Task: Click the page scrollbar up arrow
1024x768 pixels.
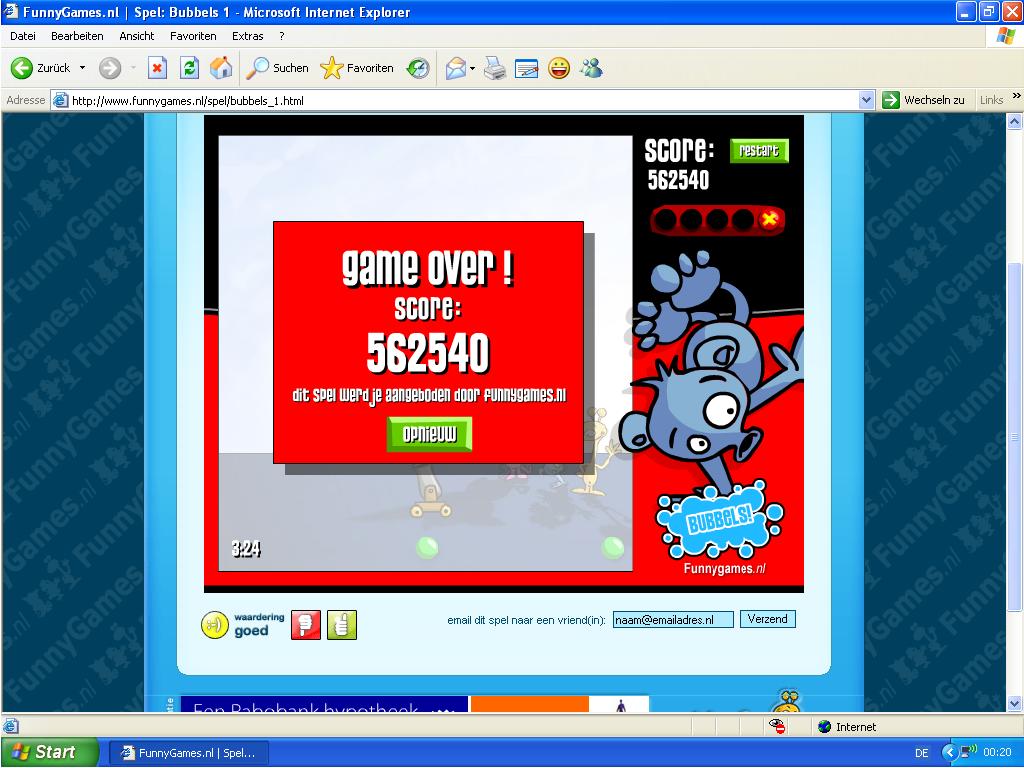Action: (x=1014, y=121)
